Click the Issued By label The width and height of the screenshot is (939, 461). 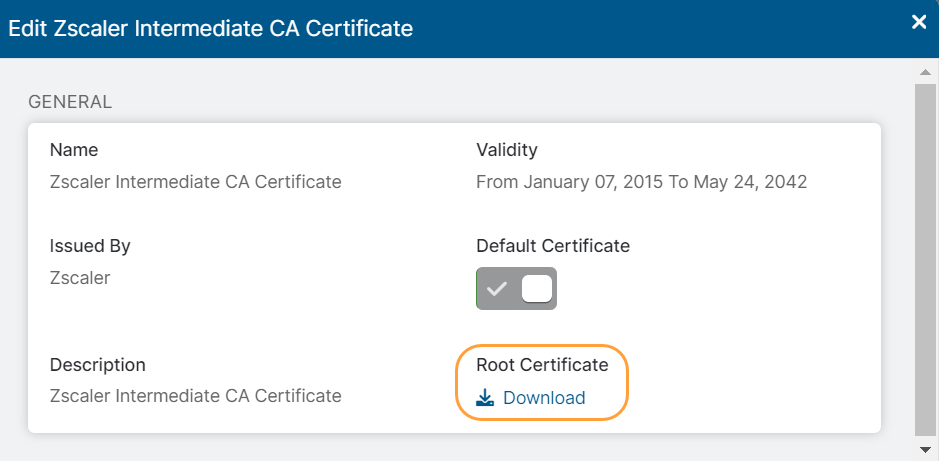[x=90, y=246]
